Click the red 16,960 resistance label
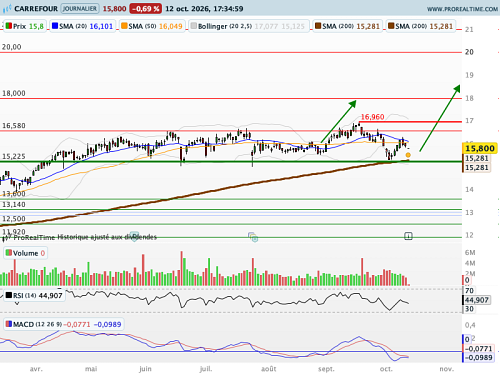 [x=372, y=117]
